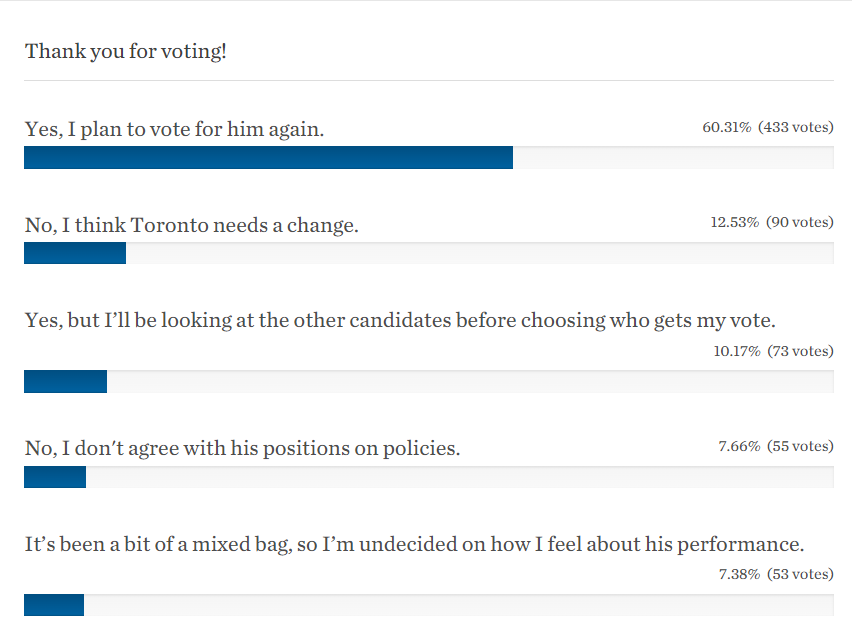This screenshot has height=629, width=852.
Task: Click the blue 10.17% result bar
Action: 65,381
